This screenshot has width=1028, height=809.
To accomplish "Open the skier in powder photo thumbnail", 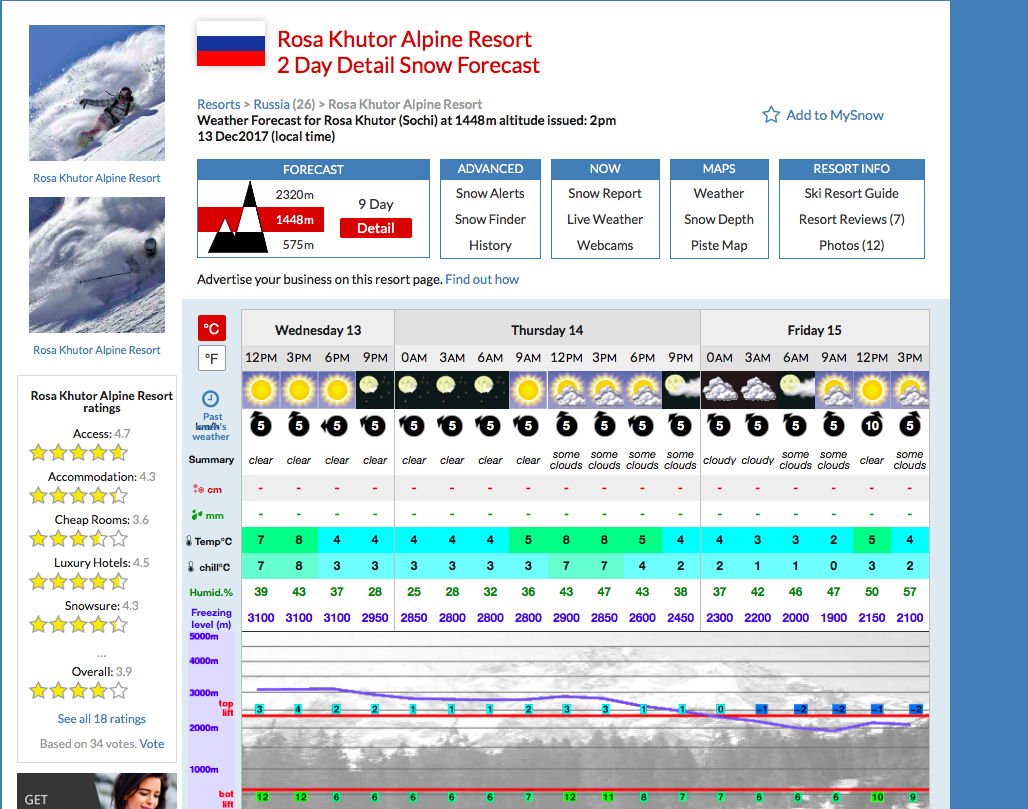I will pyautogui.click(x=97, y=265).
